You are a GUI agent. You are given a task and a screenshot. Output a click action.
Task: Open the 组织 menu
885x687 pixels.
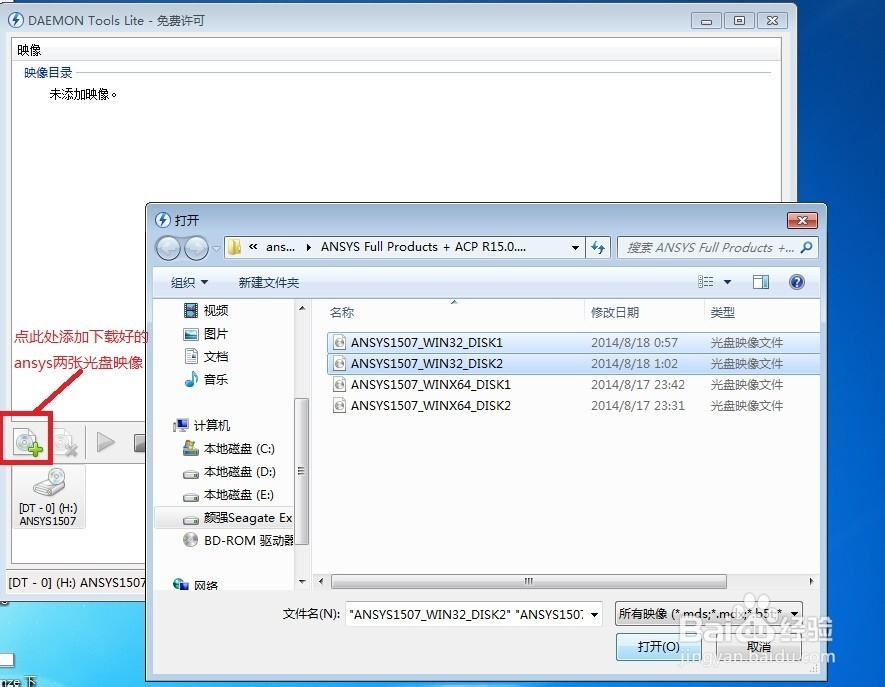click(189, 282)
